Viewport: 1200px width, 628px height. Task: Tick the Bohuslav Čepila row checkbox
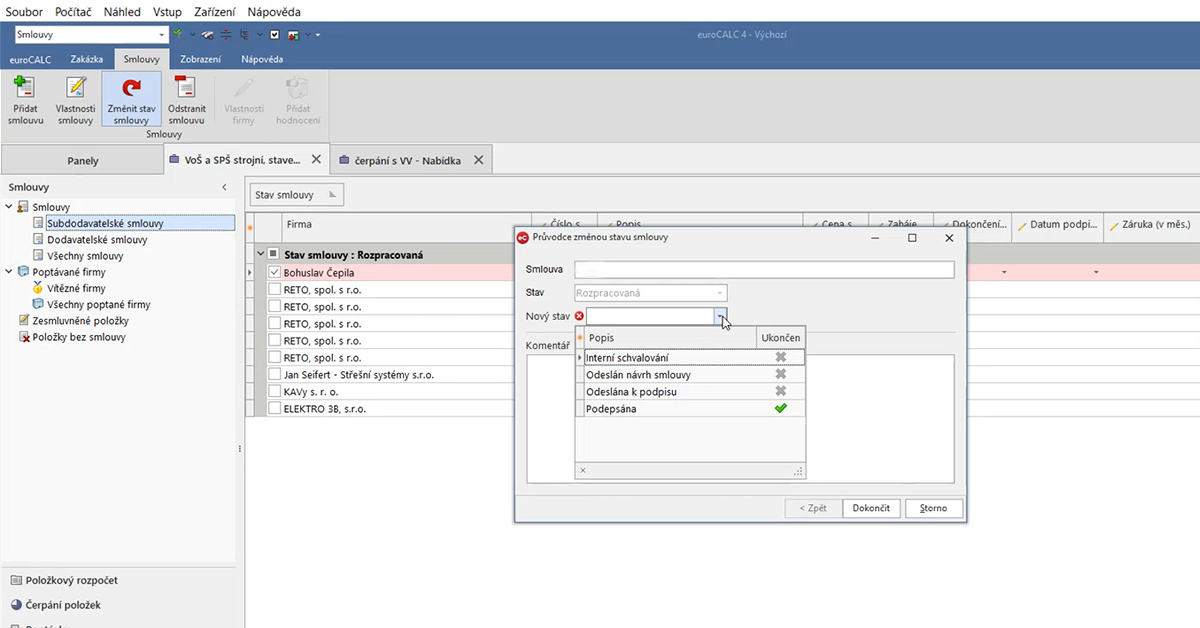[x=275, y=272]
